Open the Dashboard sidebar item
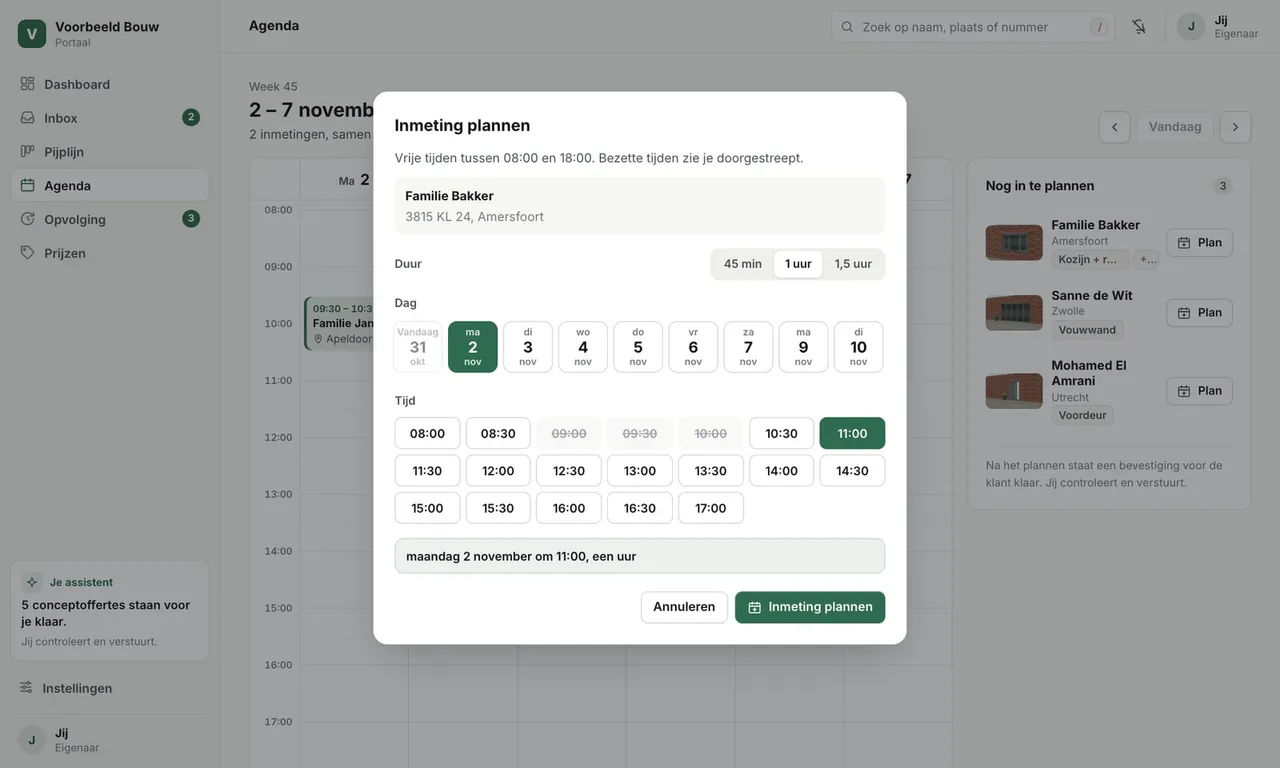 pos(110,84)
